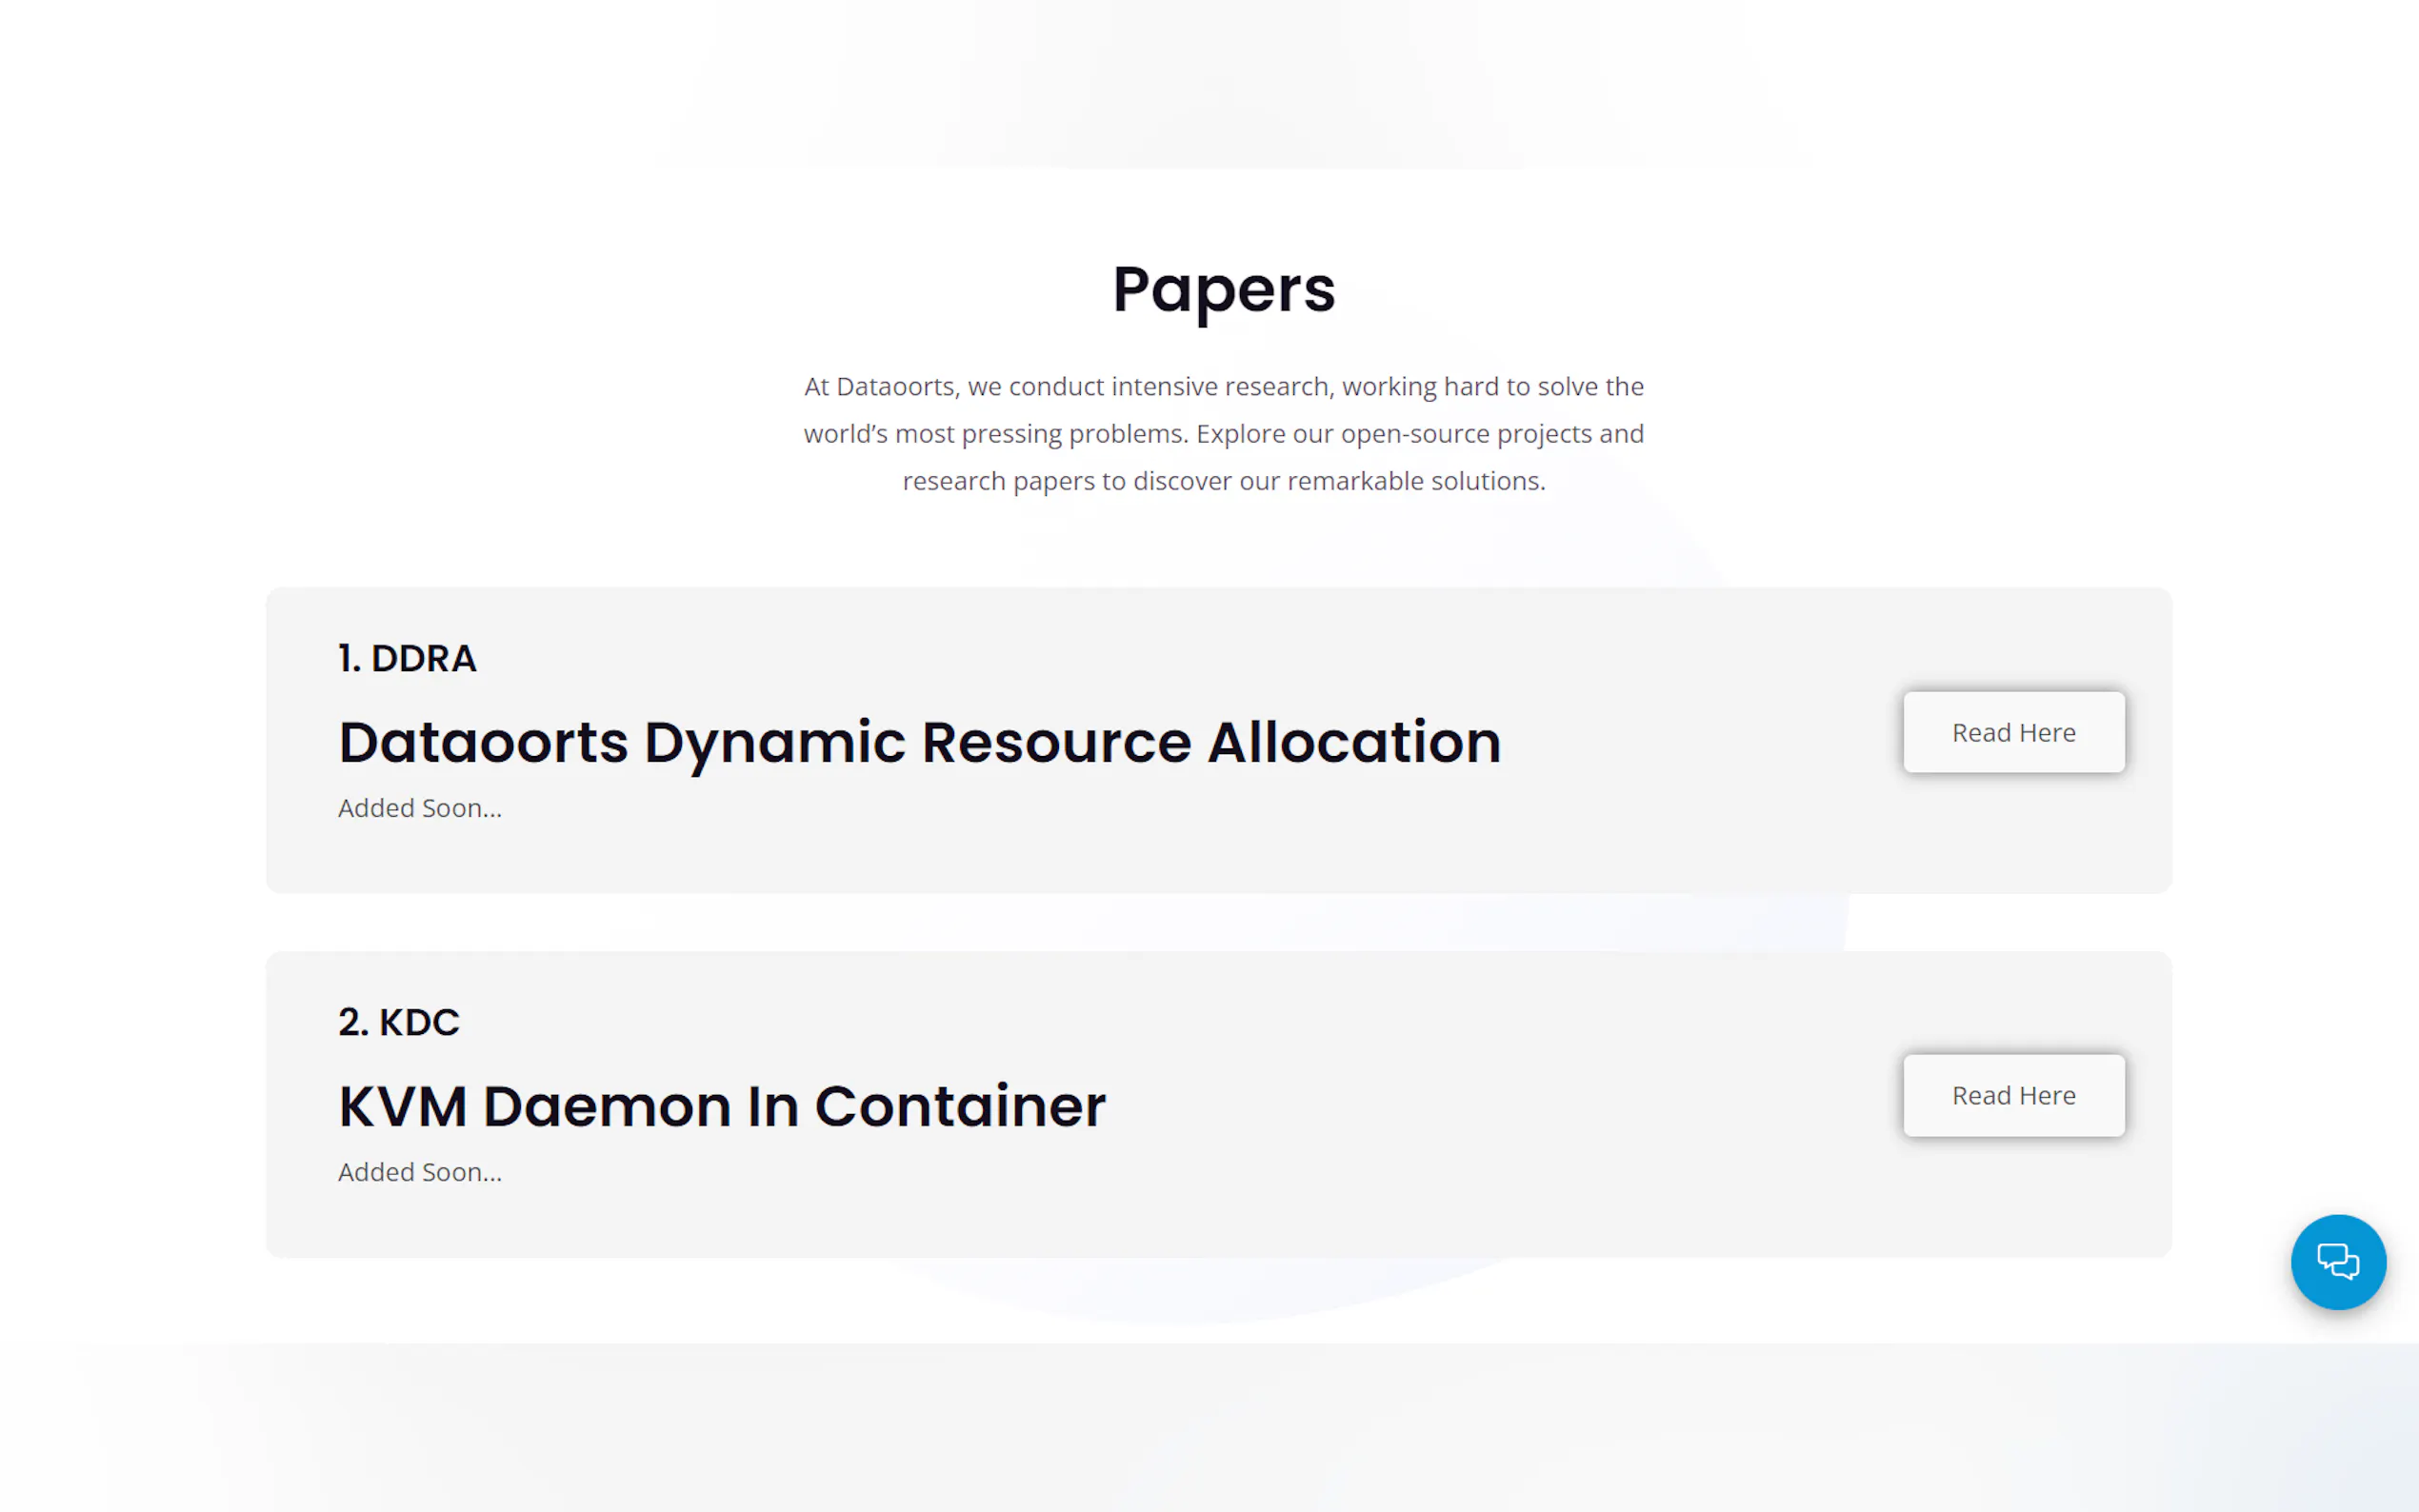Viewport: 2419px width, 1512px height.
Task: Click the "world's most pressing problems" phrase
Action: [x=995, y=434]
